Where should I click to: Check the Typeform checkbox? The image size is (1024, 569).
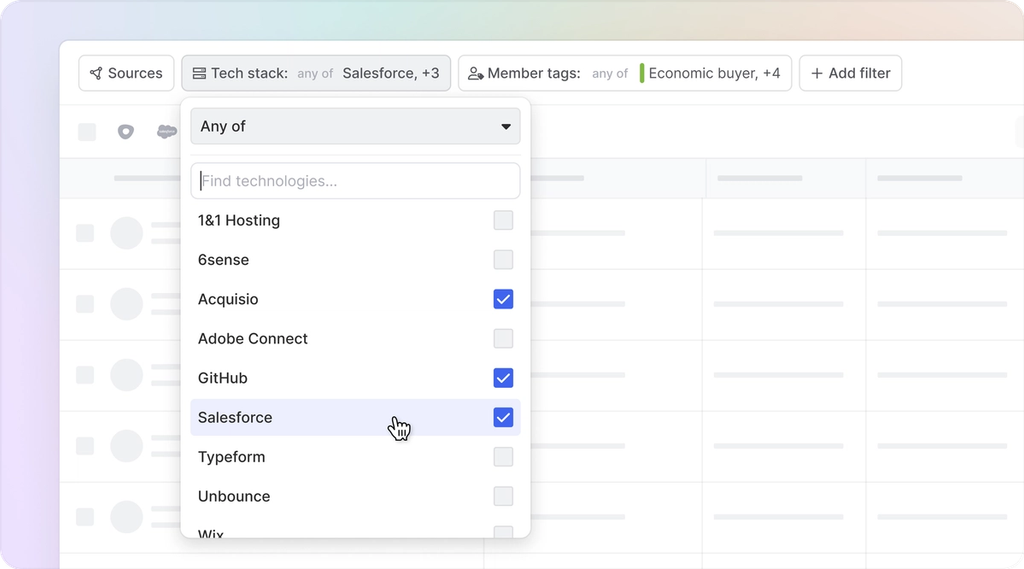click(x=503, y=457)
